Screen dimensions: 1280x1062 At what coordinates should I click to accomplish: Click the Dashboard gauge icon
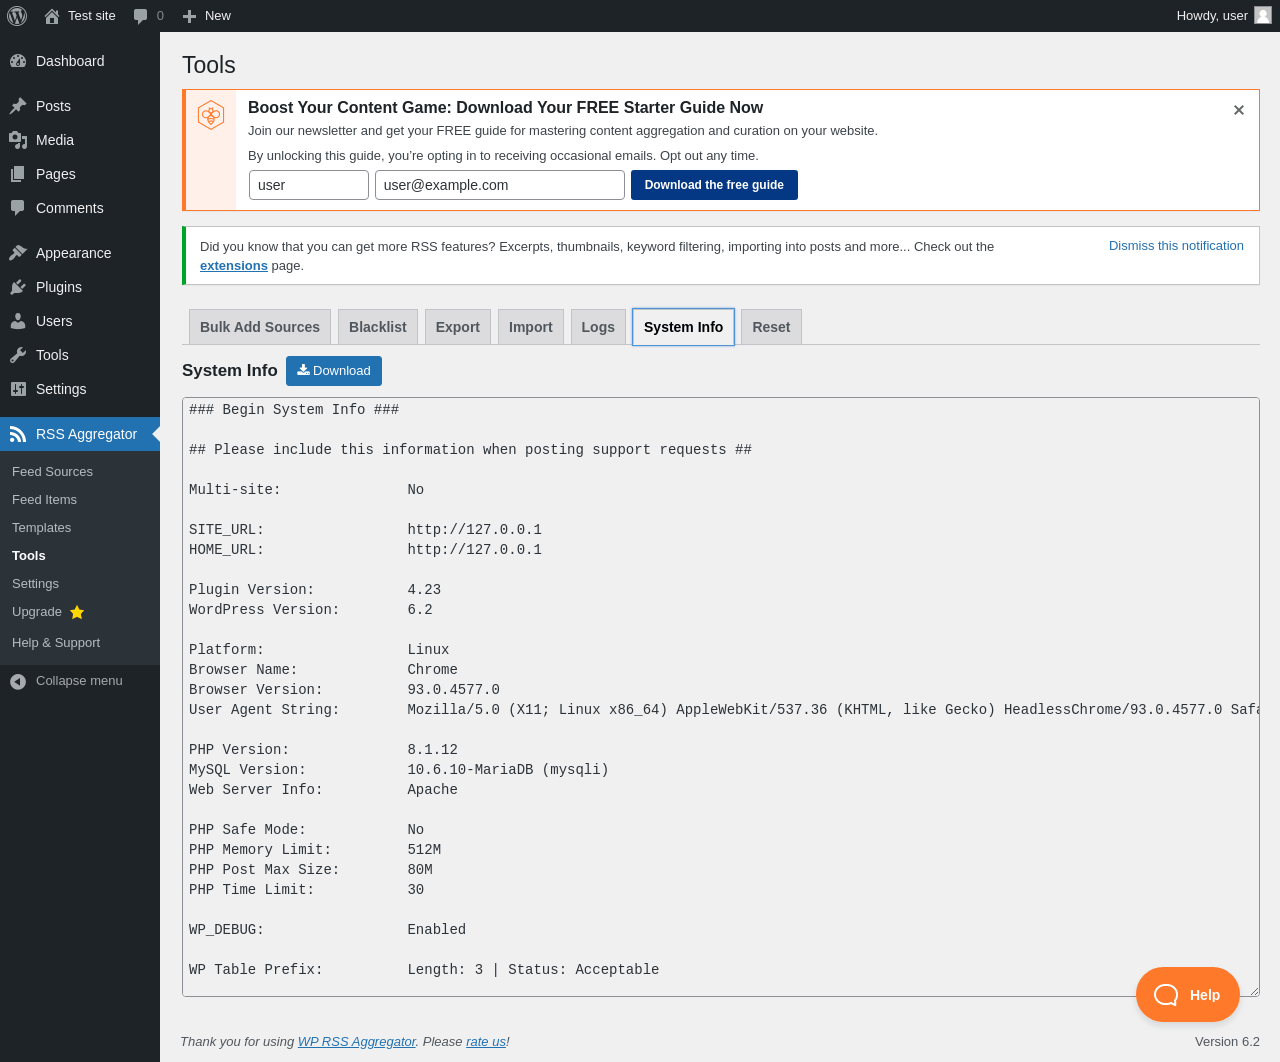pyautogui.click(x=18, y=61)
